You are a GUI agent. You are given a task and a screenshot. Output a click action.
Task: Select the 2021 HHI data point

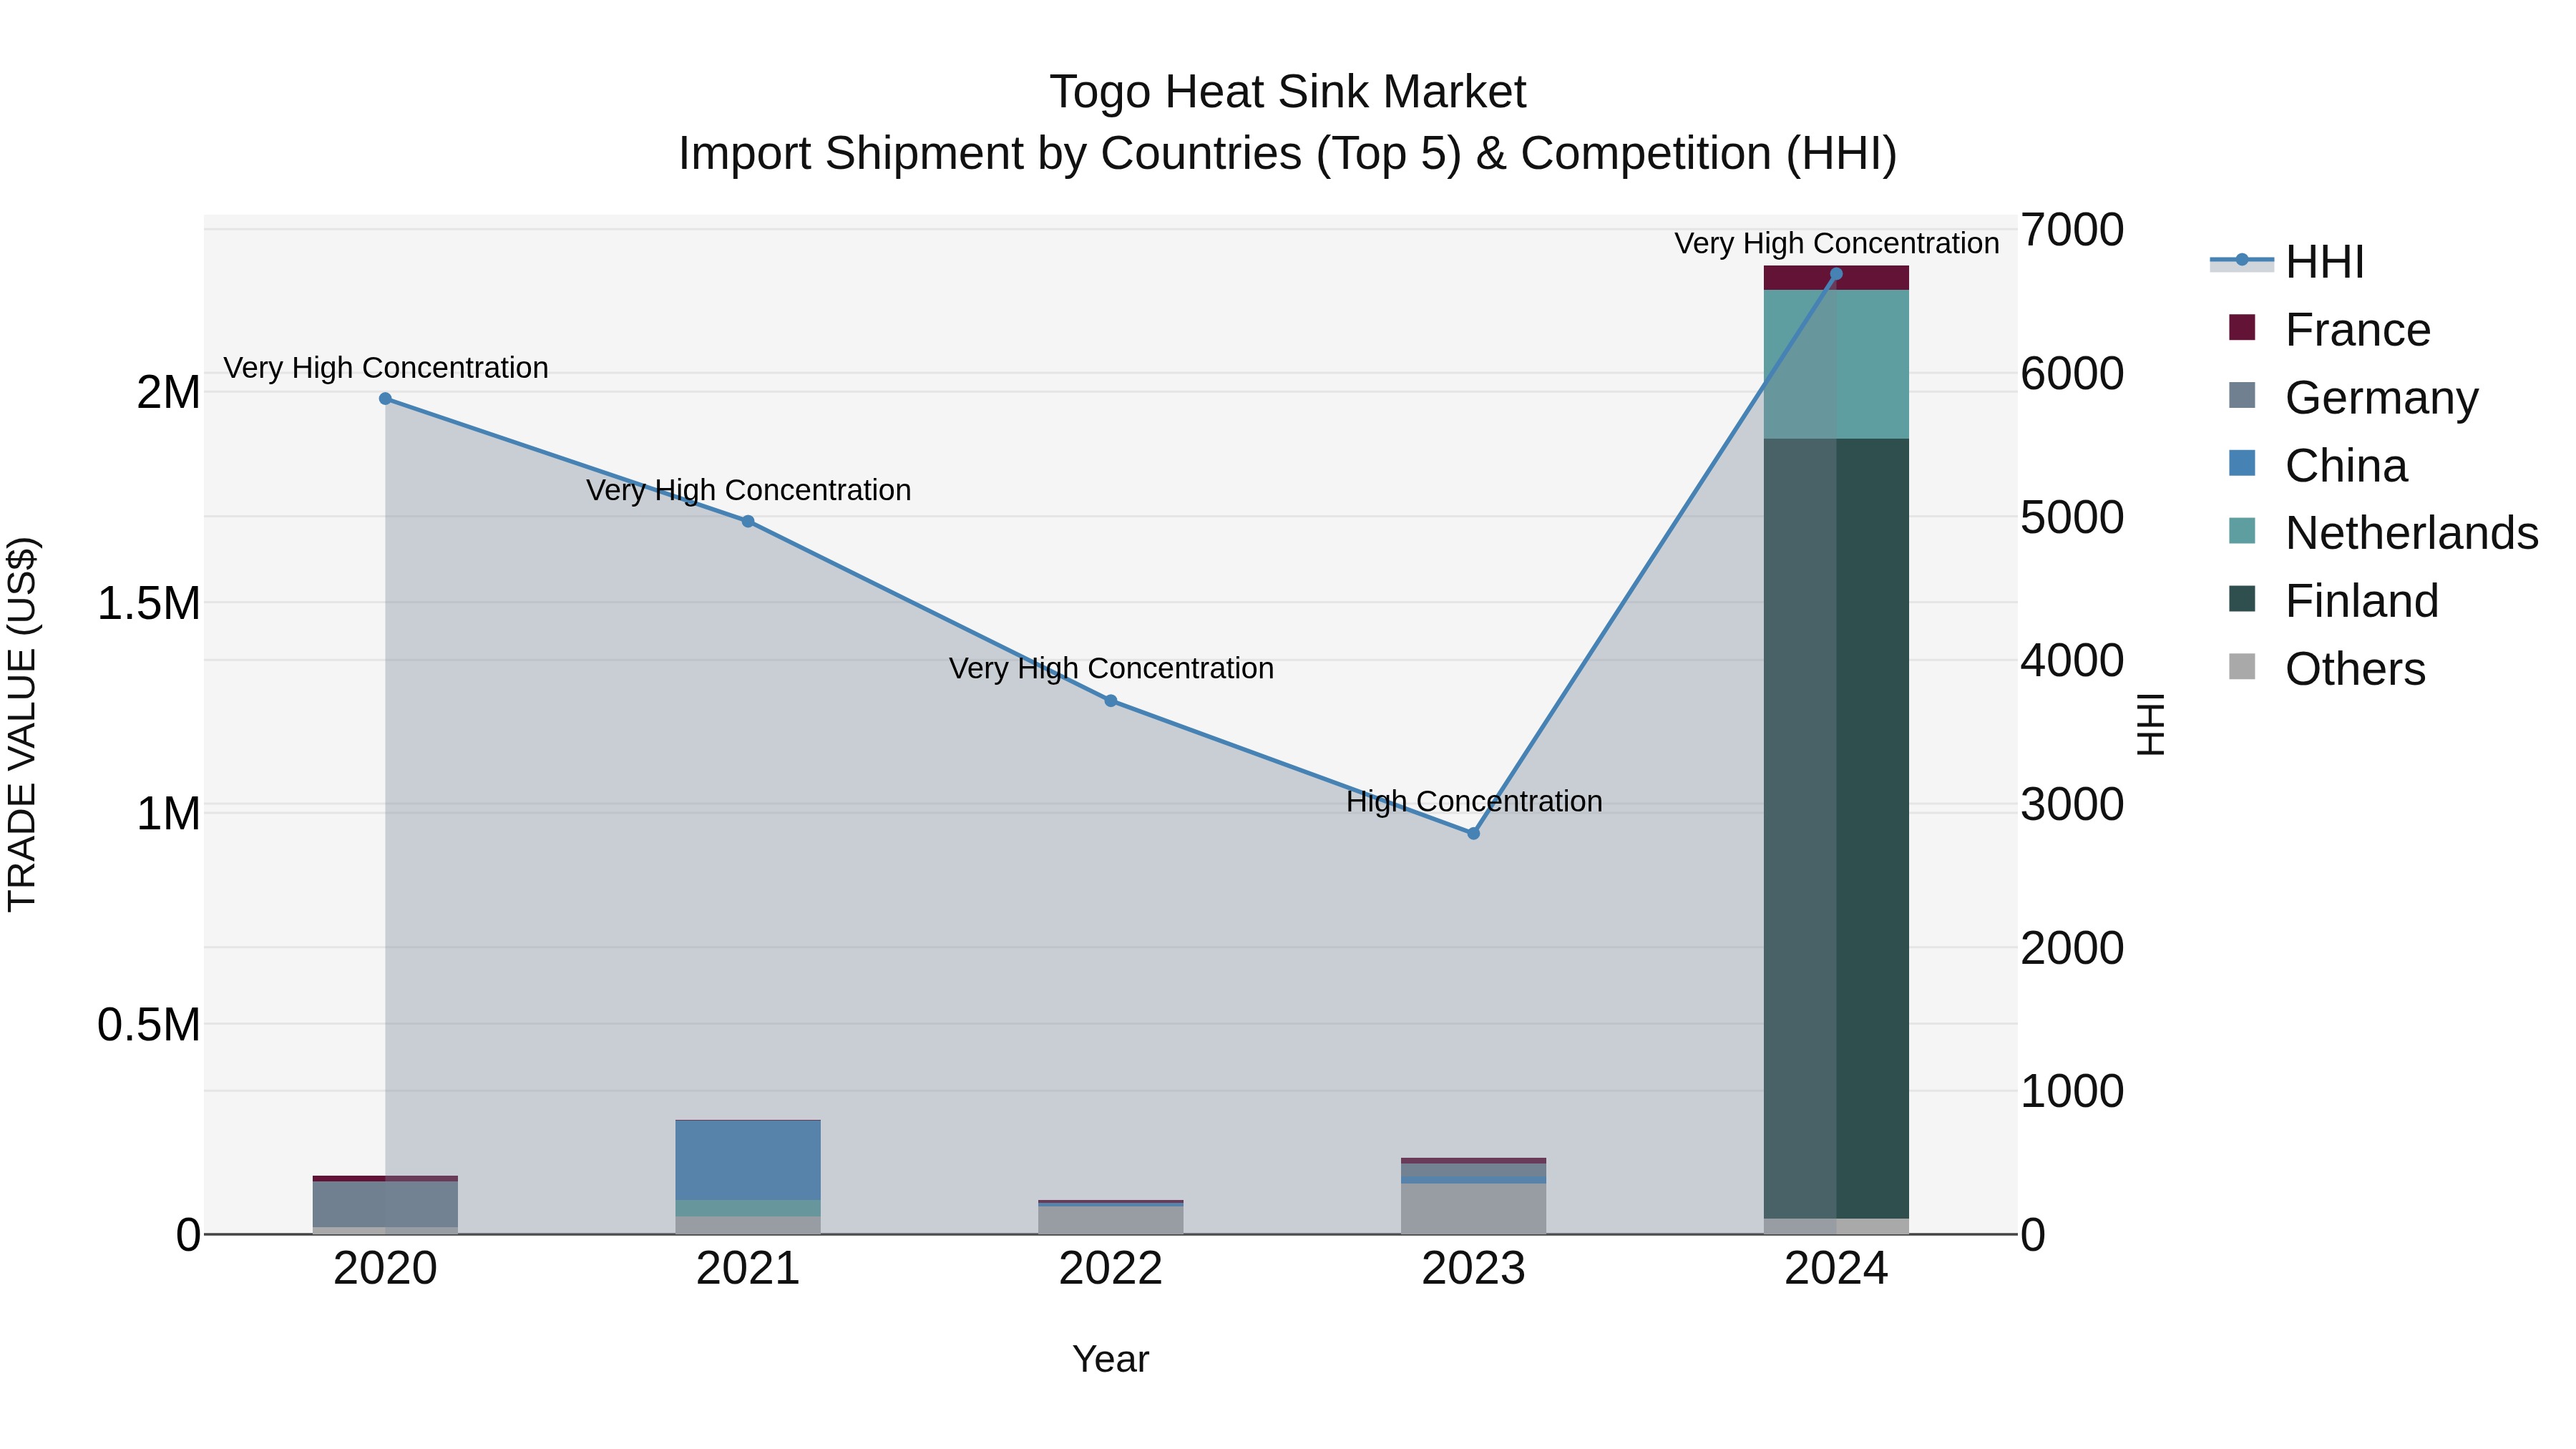pos(748,521)
